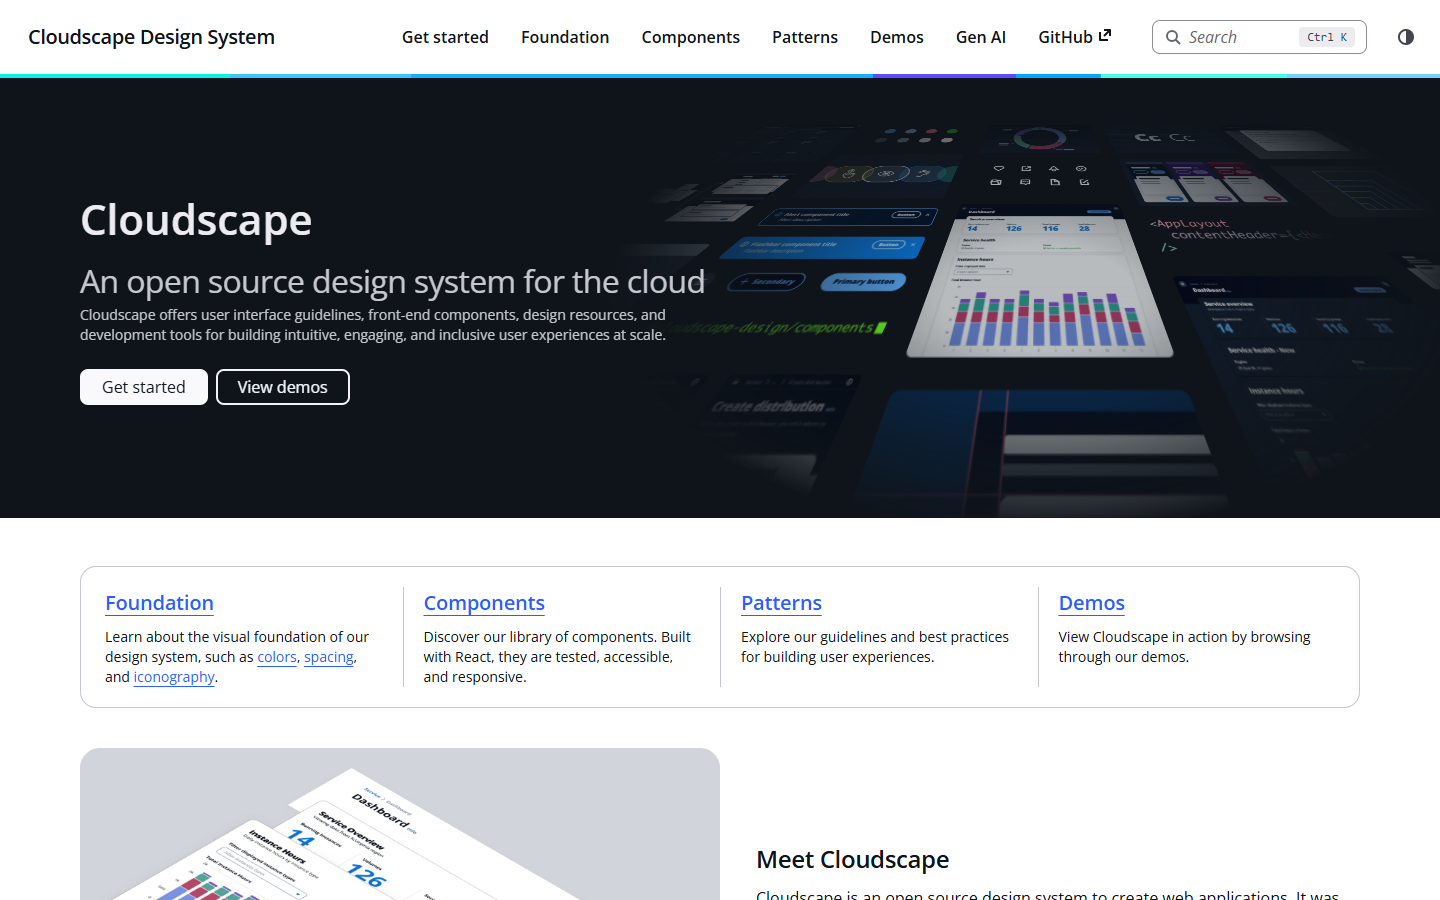The height and width of the screenshot is (900, 1440).
Task: Click the Cloudscape Design System logo text
Action: click(x=152, y=37)
